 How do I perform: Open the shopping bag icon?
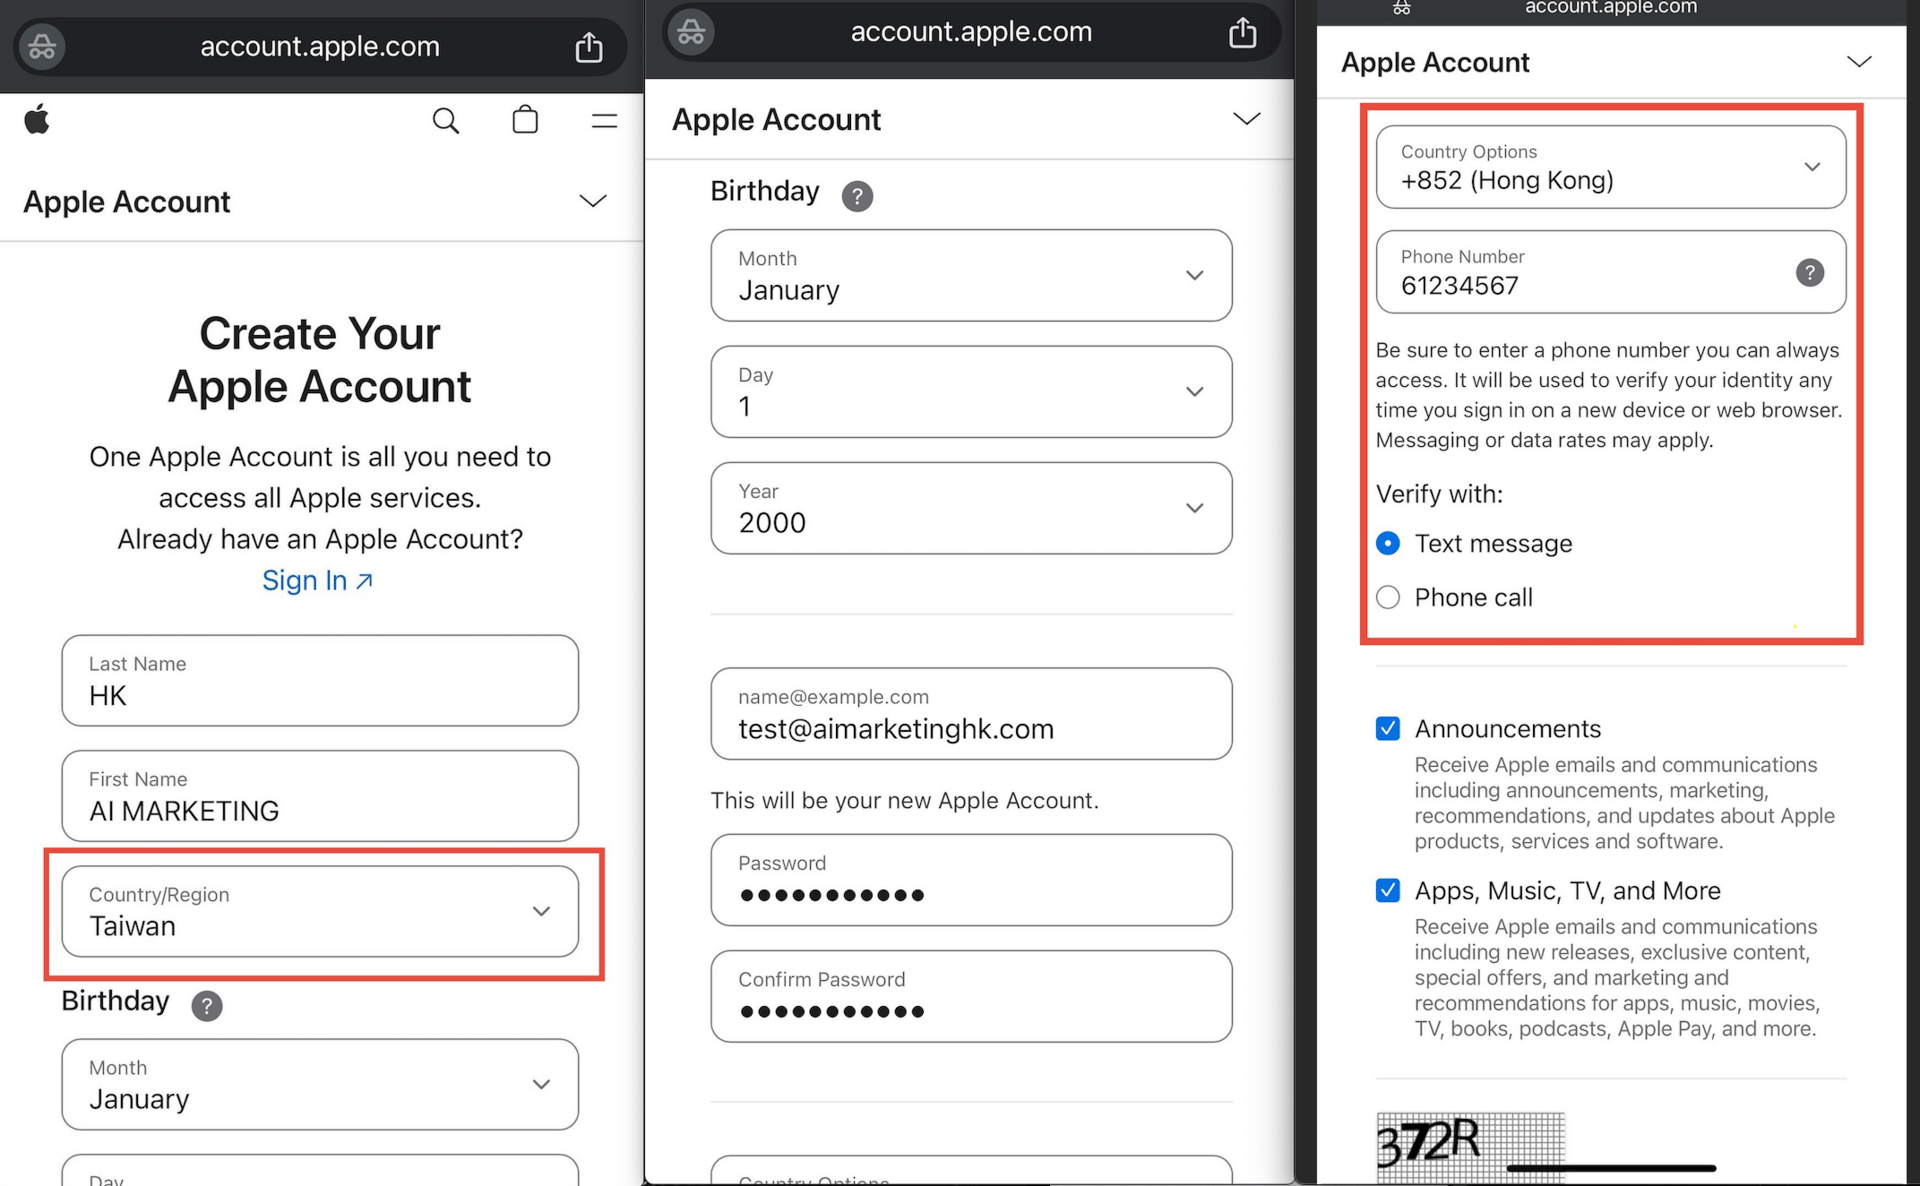click(x=525, y=120)
